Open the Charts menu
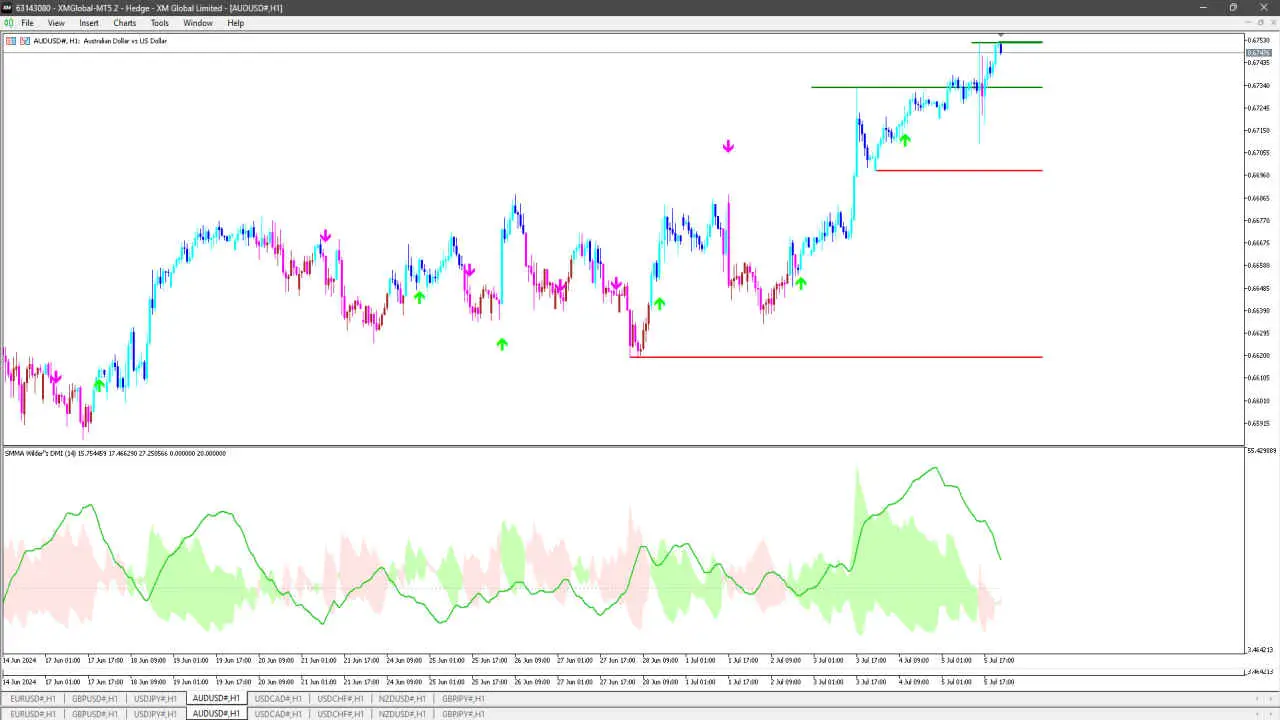Image resolution: width=1280 pixels, height=720 pixels. click(x=123, y=23)
